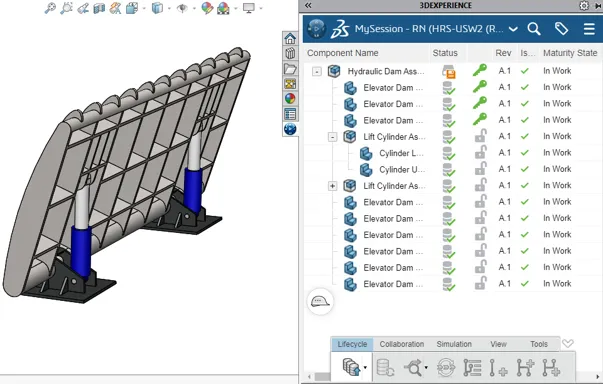Switch to the View tab
Screen dimensions: 603x384
click(x=498, y=344)
